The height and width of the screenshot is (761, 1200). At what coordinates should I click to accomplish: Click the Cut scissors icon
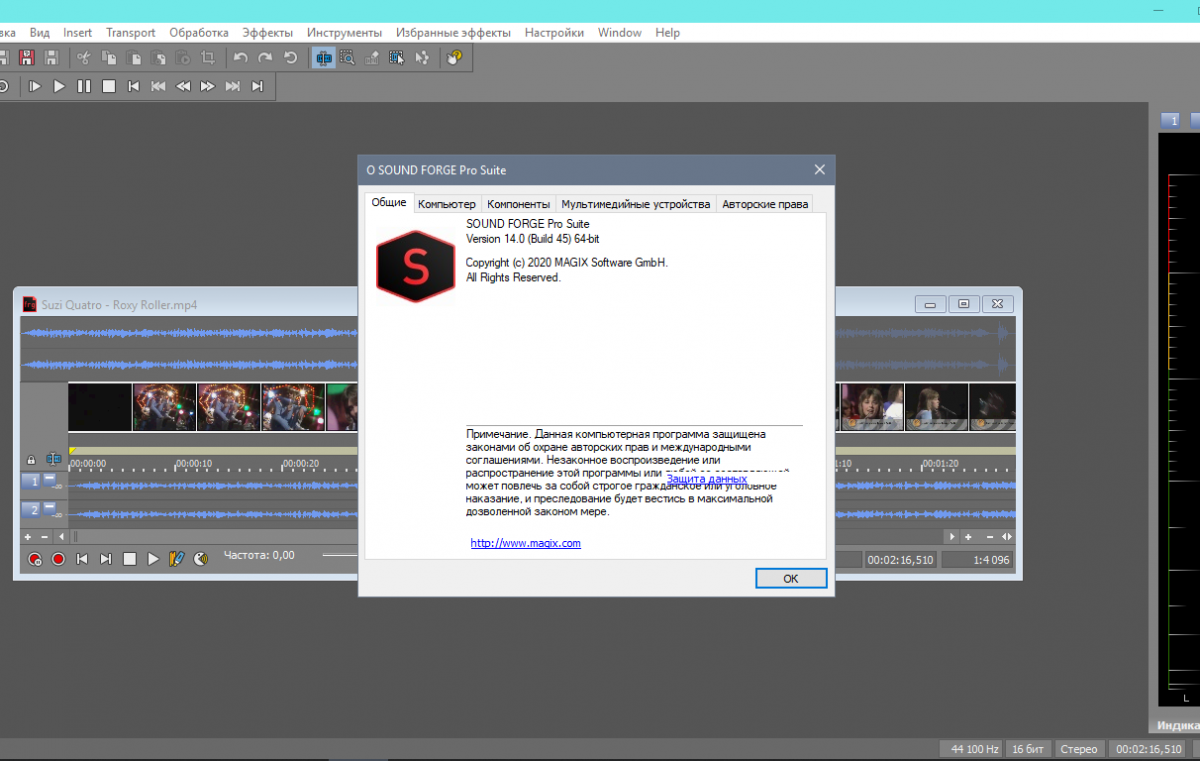(84, 58)
